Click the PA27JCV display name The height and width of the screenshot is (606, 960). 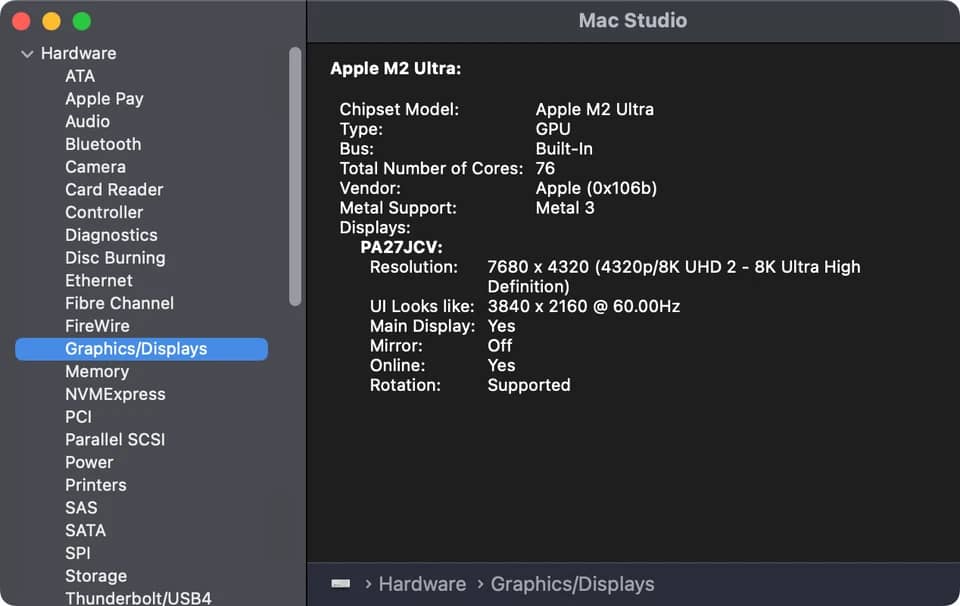coord(401,247)
